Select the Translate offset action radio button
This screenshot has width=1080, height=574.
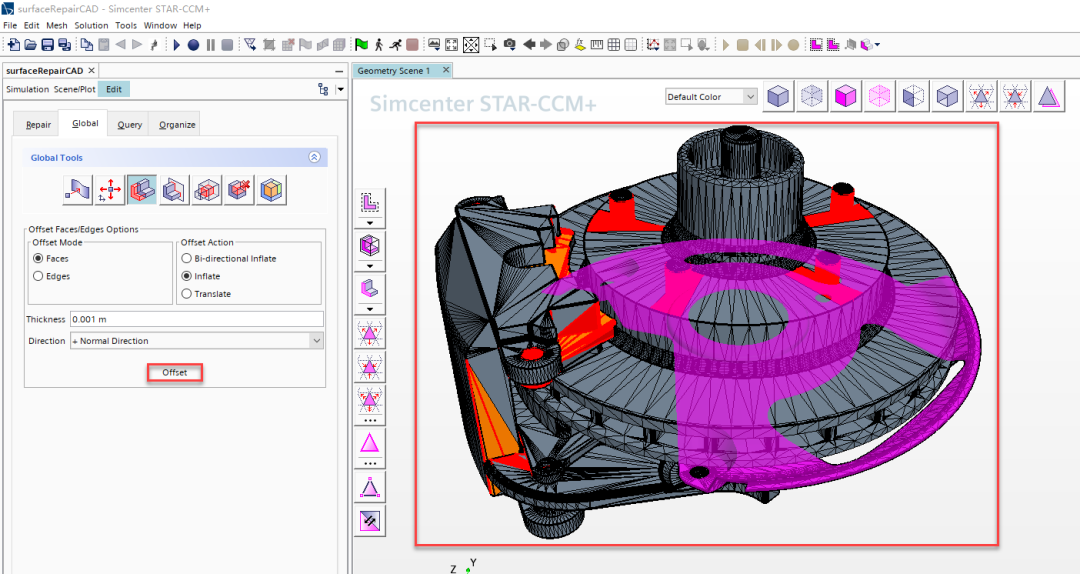pyautogui.click(x=186, y=294)
